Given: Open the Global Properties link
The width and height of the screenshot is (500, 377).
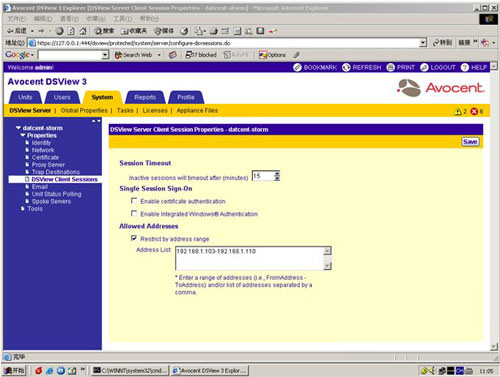Looking at the screenshot, I should point(84,110).
